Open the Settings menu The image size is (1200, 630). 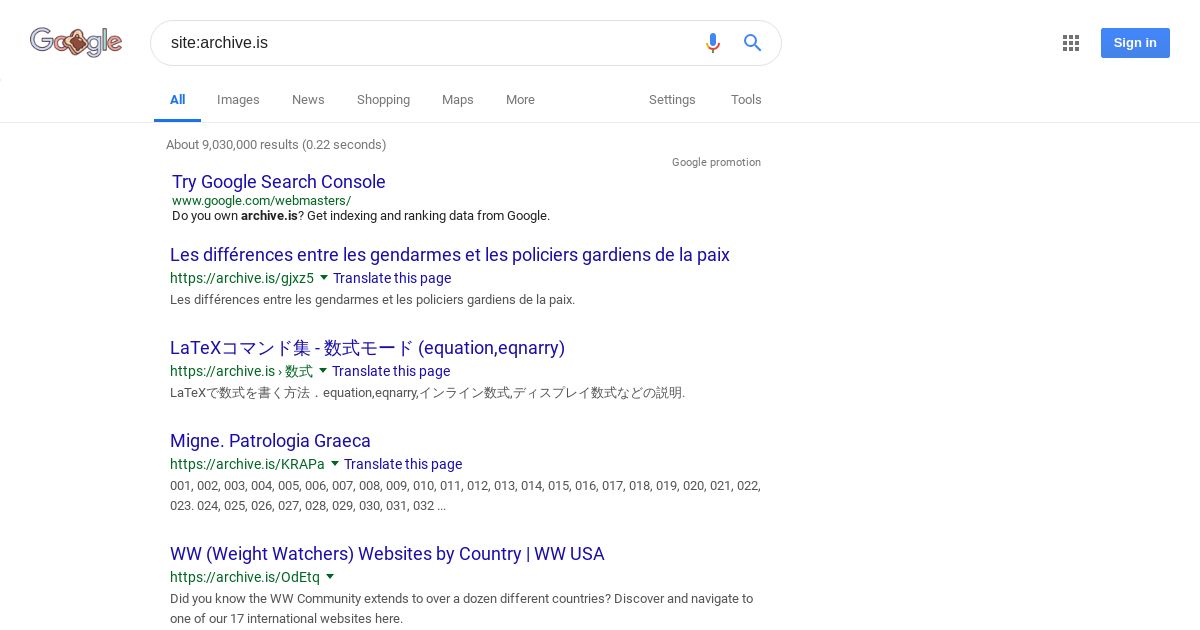tap(672, 100)
